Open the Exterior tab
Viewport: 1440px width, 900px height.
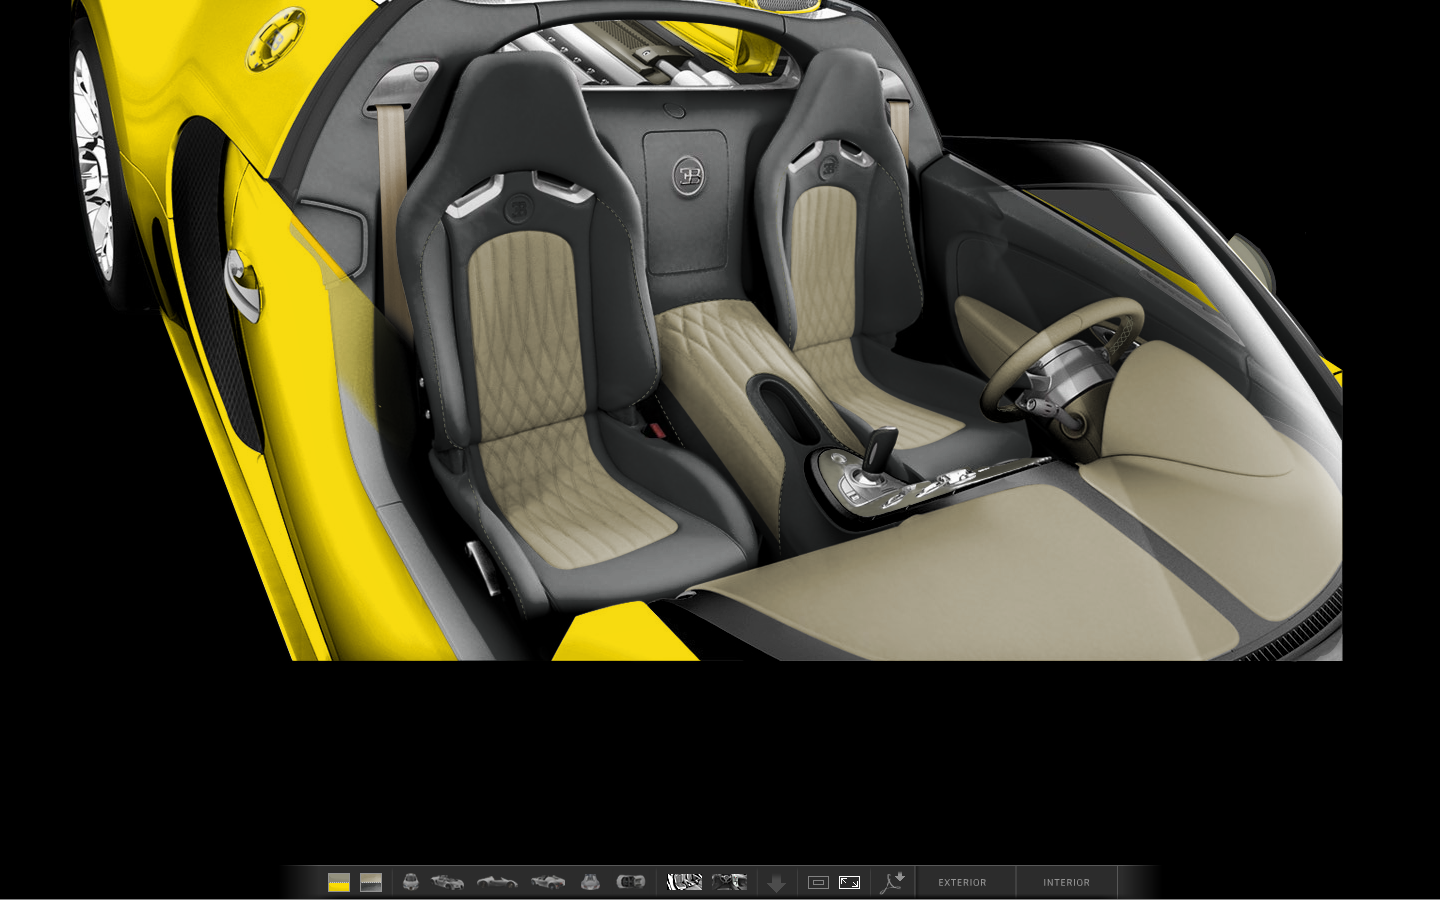(x=962, y=882)
